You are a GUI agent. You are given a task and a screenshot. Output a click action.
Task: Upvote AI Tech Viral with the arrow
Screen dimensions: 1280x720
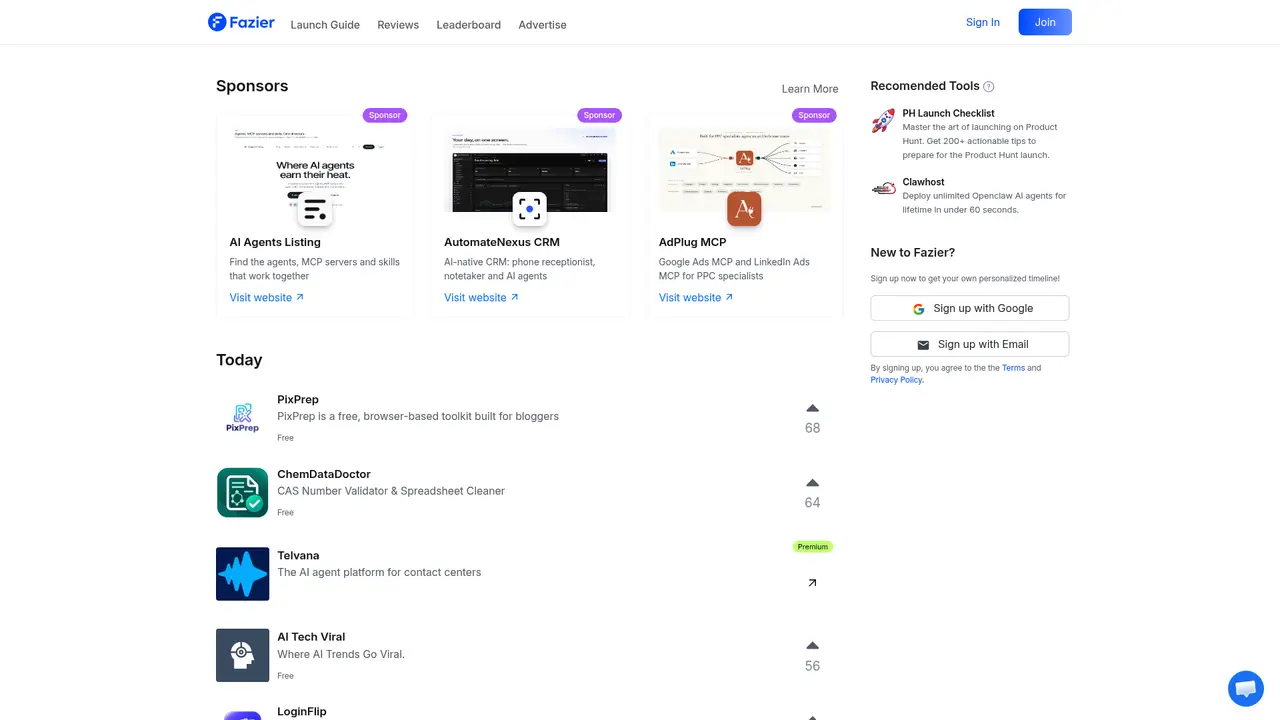[x=812, y=646]
